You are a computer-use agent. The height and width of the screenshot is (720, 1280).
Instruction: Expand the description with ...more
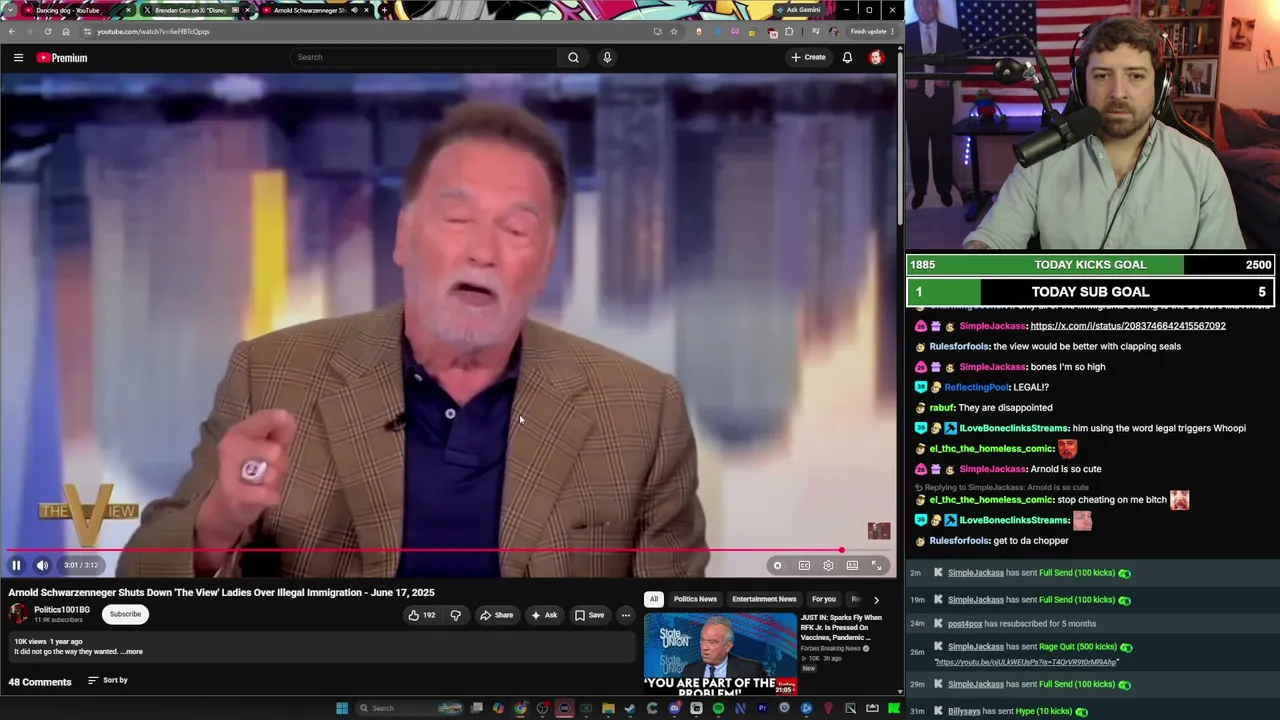click(x=133, y=652)
